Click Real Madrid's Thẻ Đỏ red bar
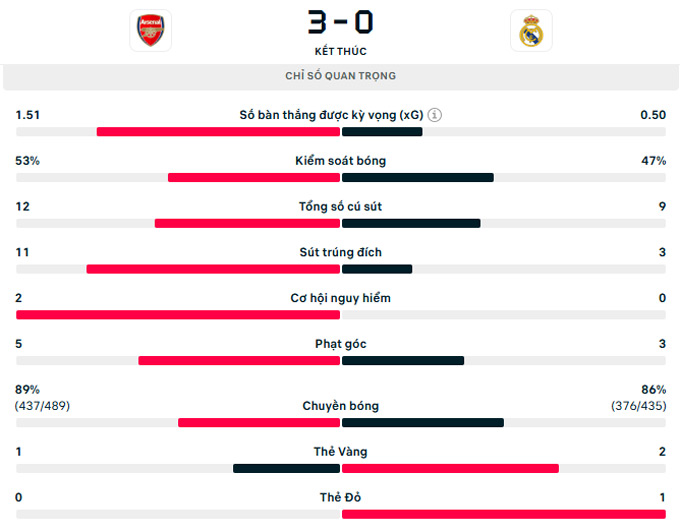Image resolution: width=680 pixels, height=532 pixels. click(x=503, y=514)
